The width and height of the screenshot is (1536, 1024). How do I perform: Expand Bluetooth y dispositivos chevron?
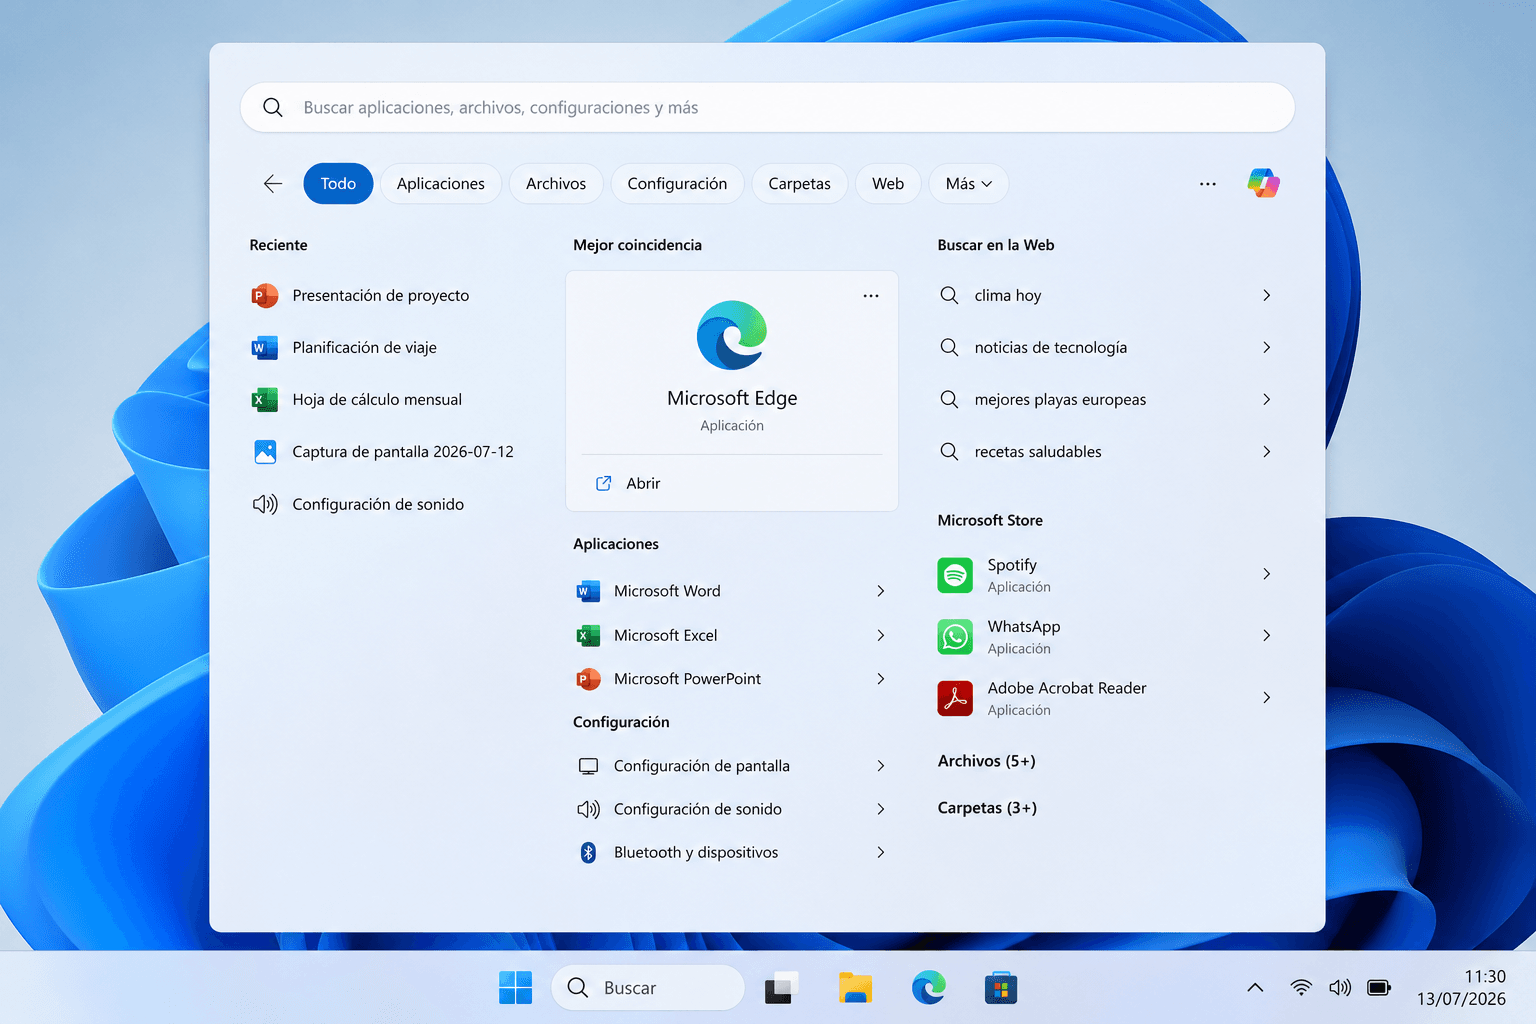pyautogui.click(x=880, y=852)
